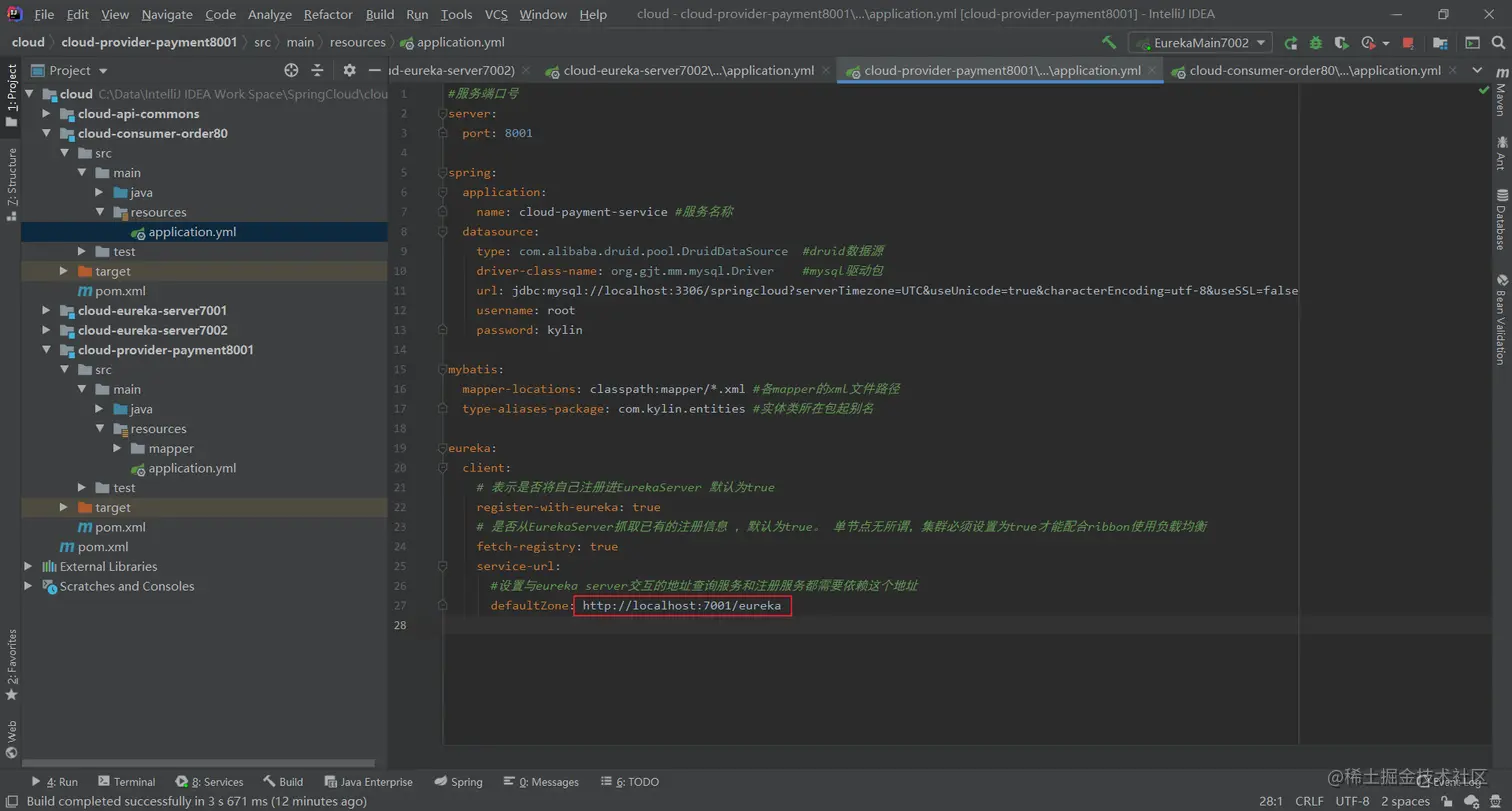The image size is (1512, 811).
Task: Show hidden editor tabs list chevron
Action: 1478,70
